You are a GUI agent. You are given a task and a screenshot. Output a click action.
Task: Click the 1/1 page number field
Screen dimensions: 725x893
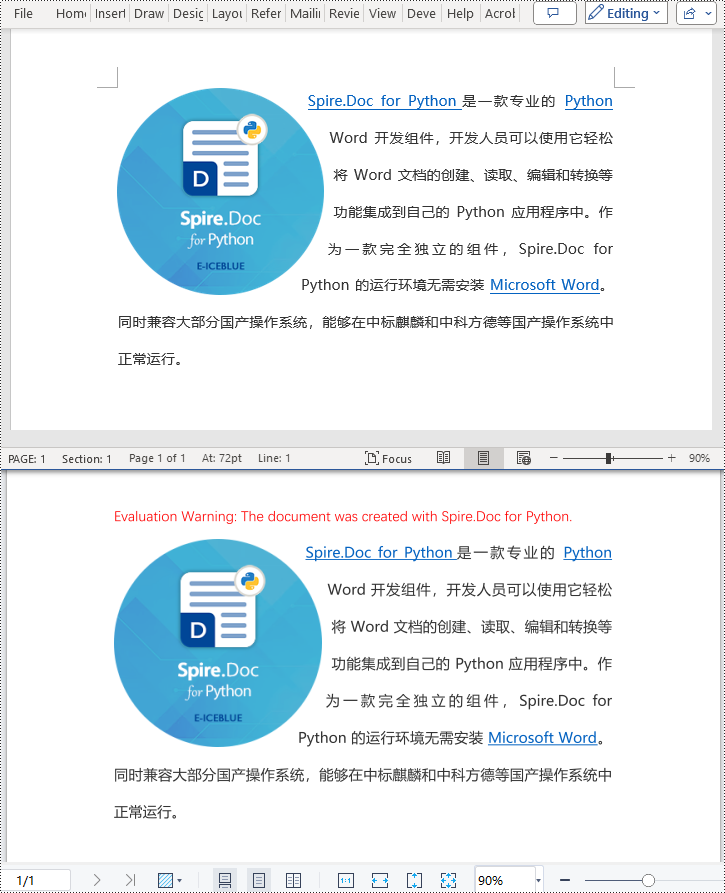click(x=35, y=880)
